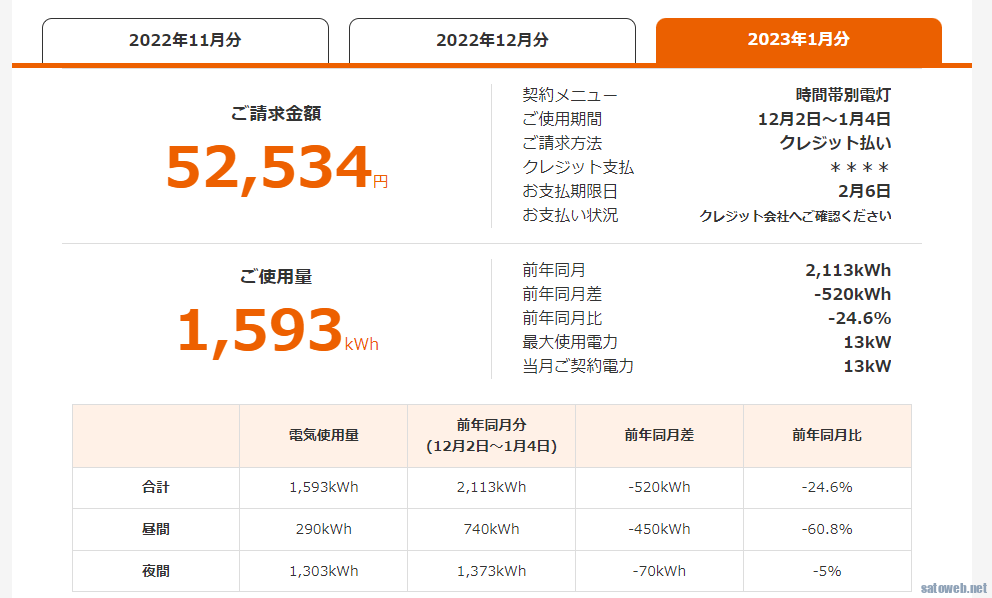The width and height of the screenshot is (992, 598).
Task: Open the 2022年12月分 tab
Action: click(x=492, y=40)
